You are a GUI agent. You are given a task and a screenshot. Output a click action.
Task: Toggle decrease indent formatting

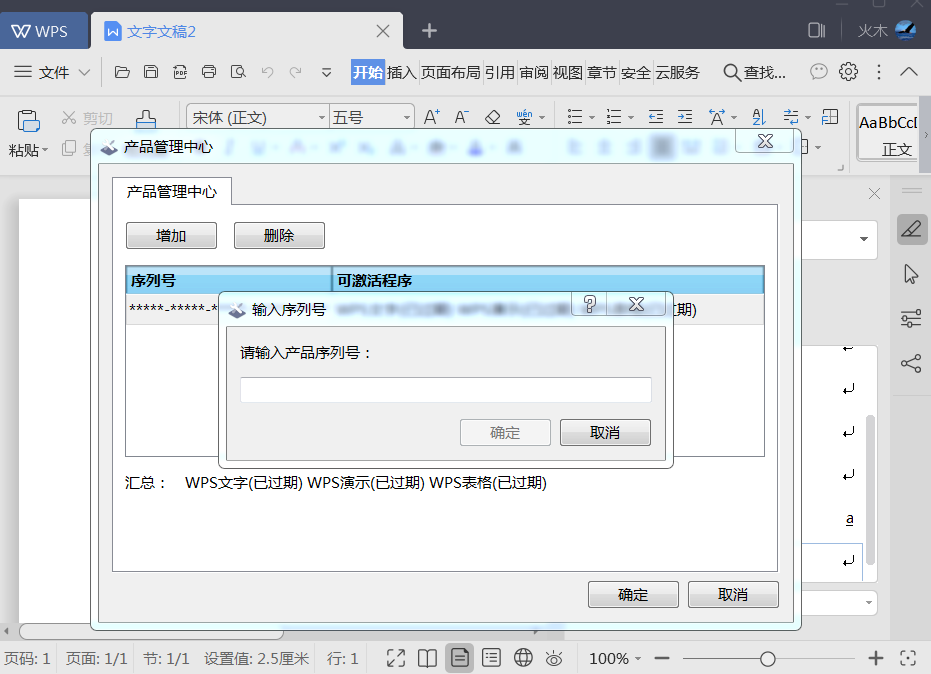655,116
